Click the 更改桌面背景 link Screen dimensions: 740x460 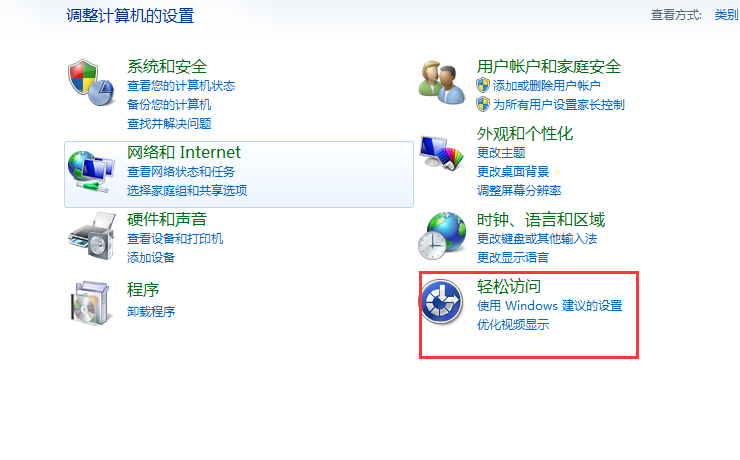click(513, 172)
